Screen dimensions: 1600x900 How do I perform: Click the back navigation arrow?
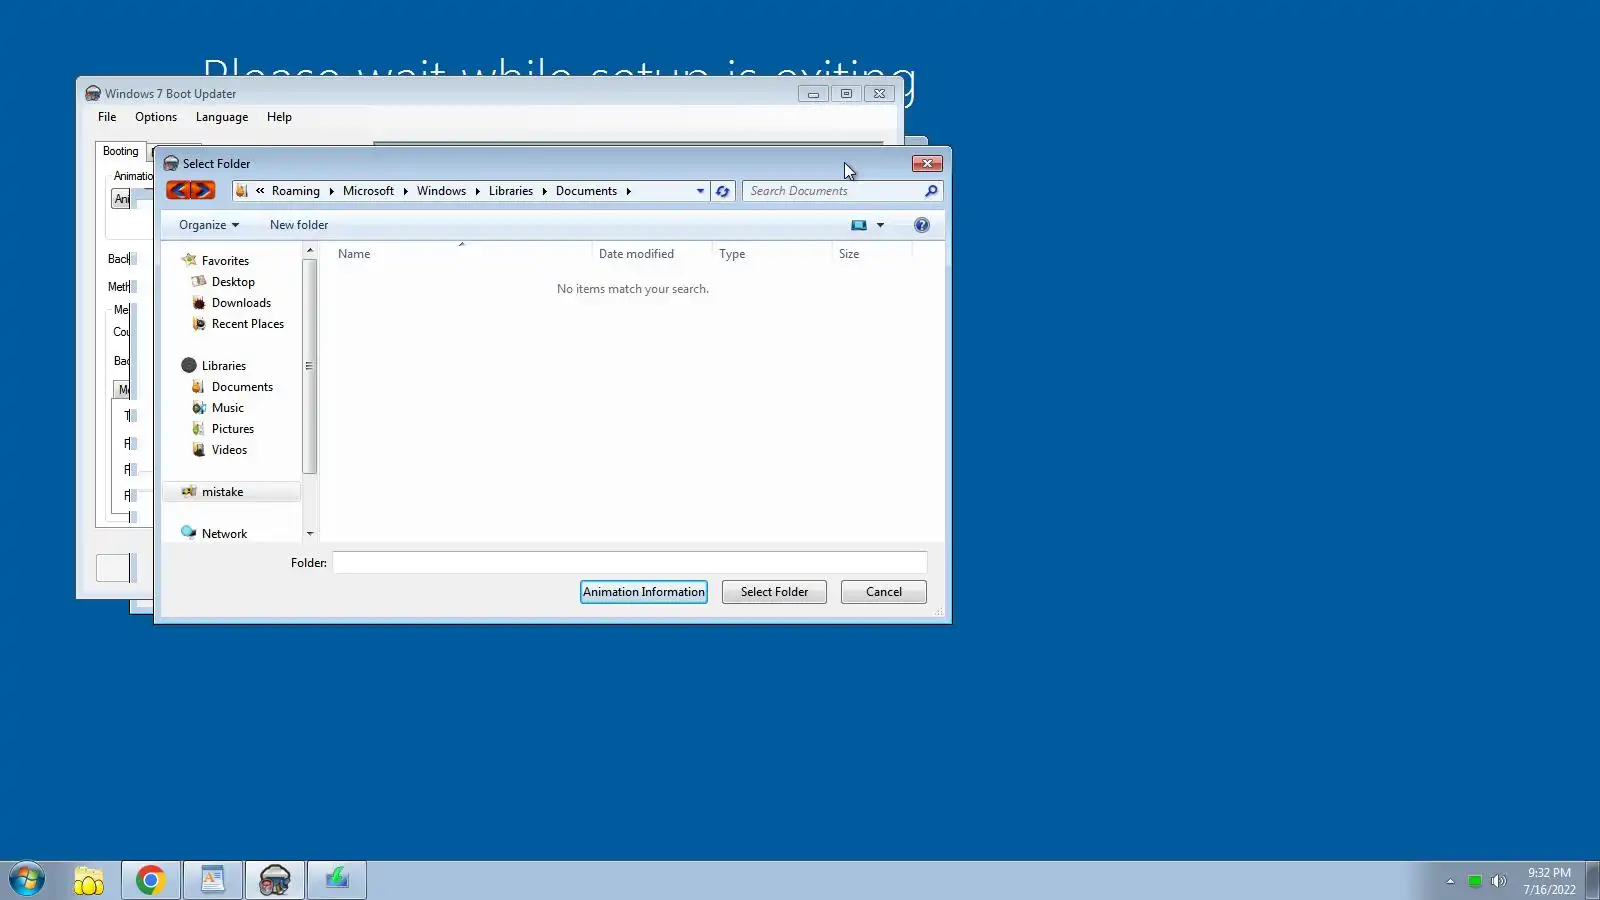pos(178,190)
